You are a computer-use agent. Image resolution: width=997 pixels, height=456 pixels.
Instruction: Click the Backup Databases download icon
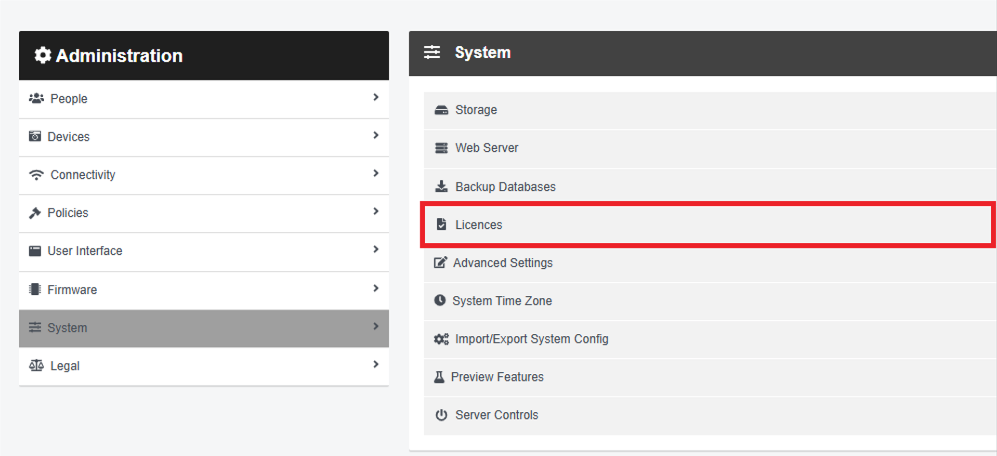441,186
